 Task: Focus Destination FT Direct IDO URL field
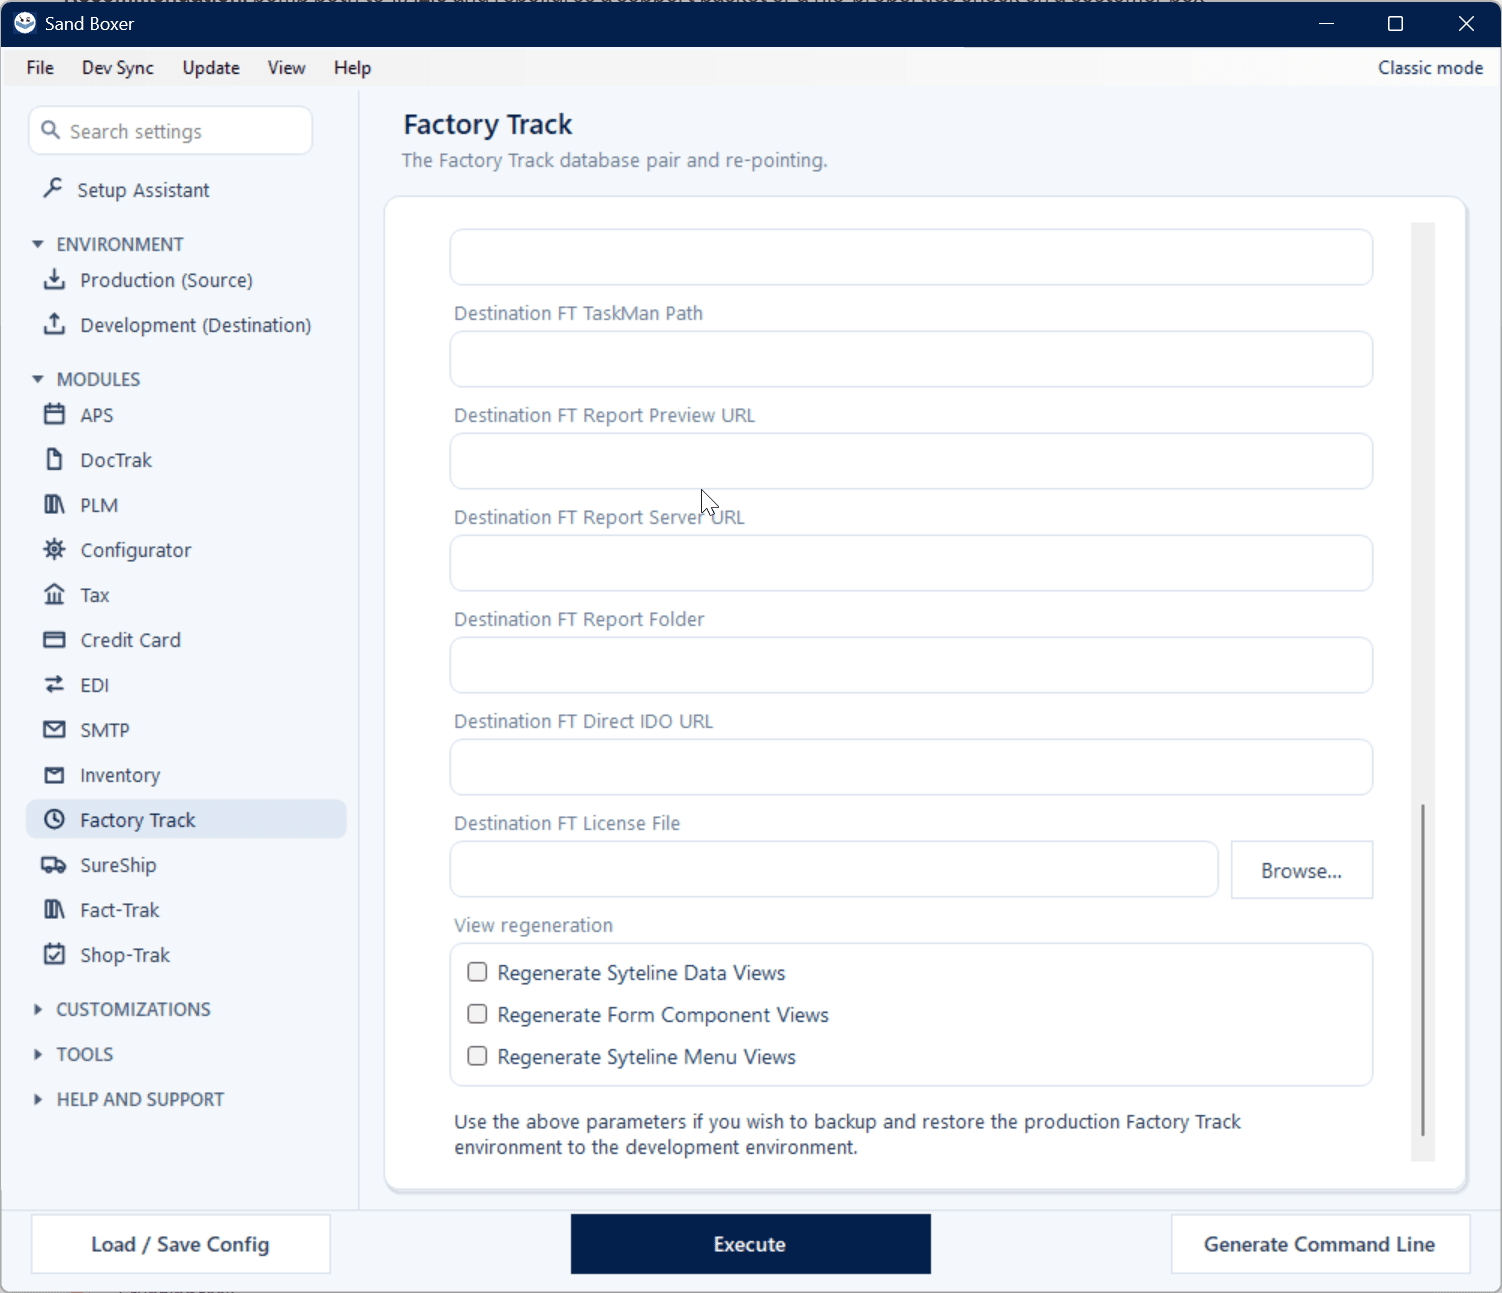click(x=911, y=767)
